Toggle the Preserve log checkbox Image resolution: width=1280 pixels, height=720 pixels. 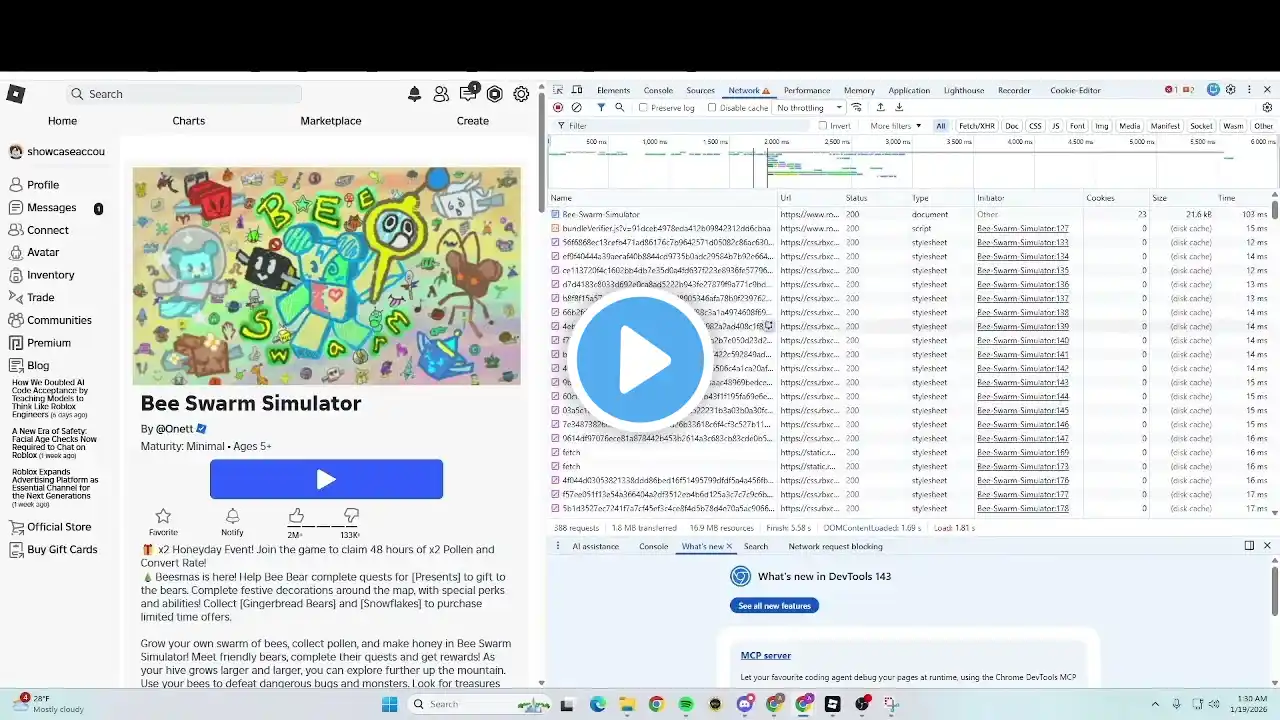click(x=643, y=108)
